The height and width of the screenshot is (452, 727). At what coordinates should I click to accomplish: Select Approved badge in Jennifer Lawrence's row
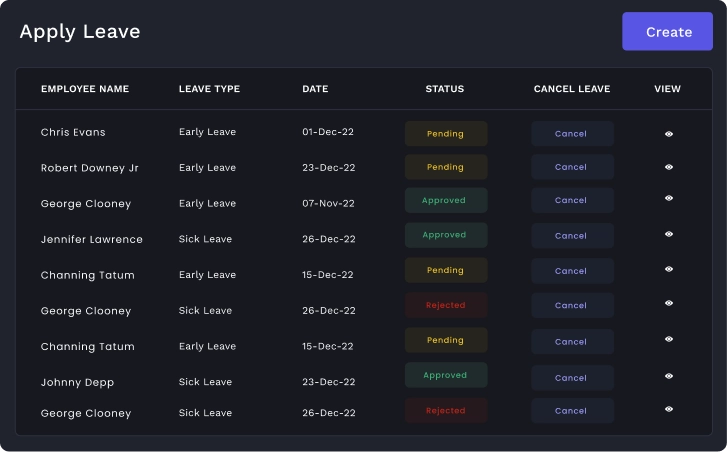click(445, 235)
